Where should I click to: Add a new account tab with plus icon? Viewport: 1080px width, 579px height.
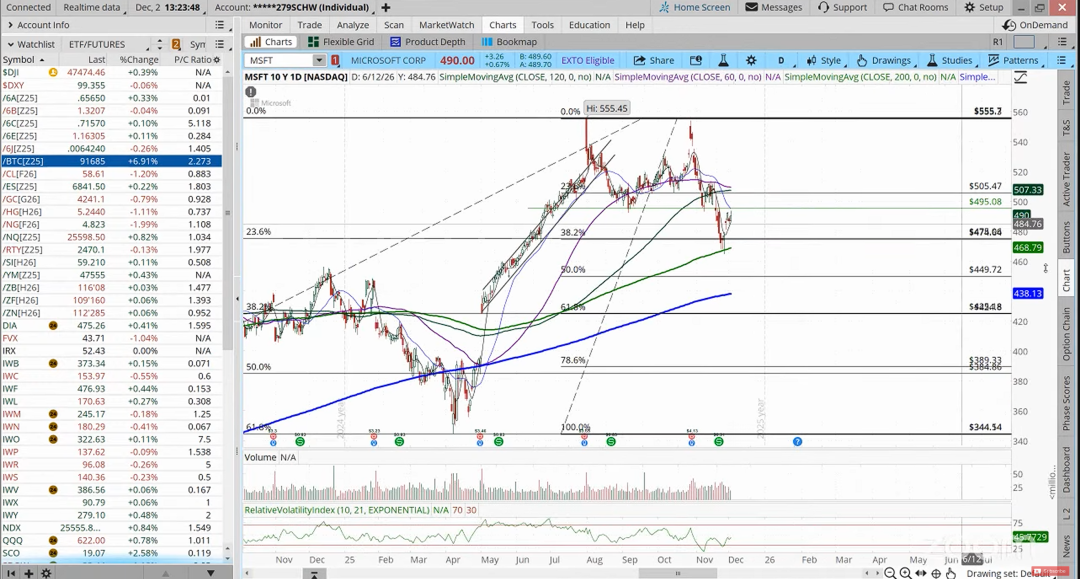[386, 8]
